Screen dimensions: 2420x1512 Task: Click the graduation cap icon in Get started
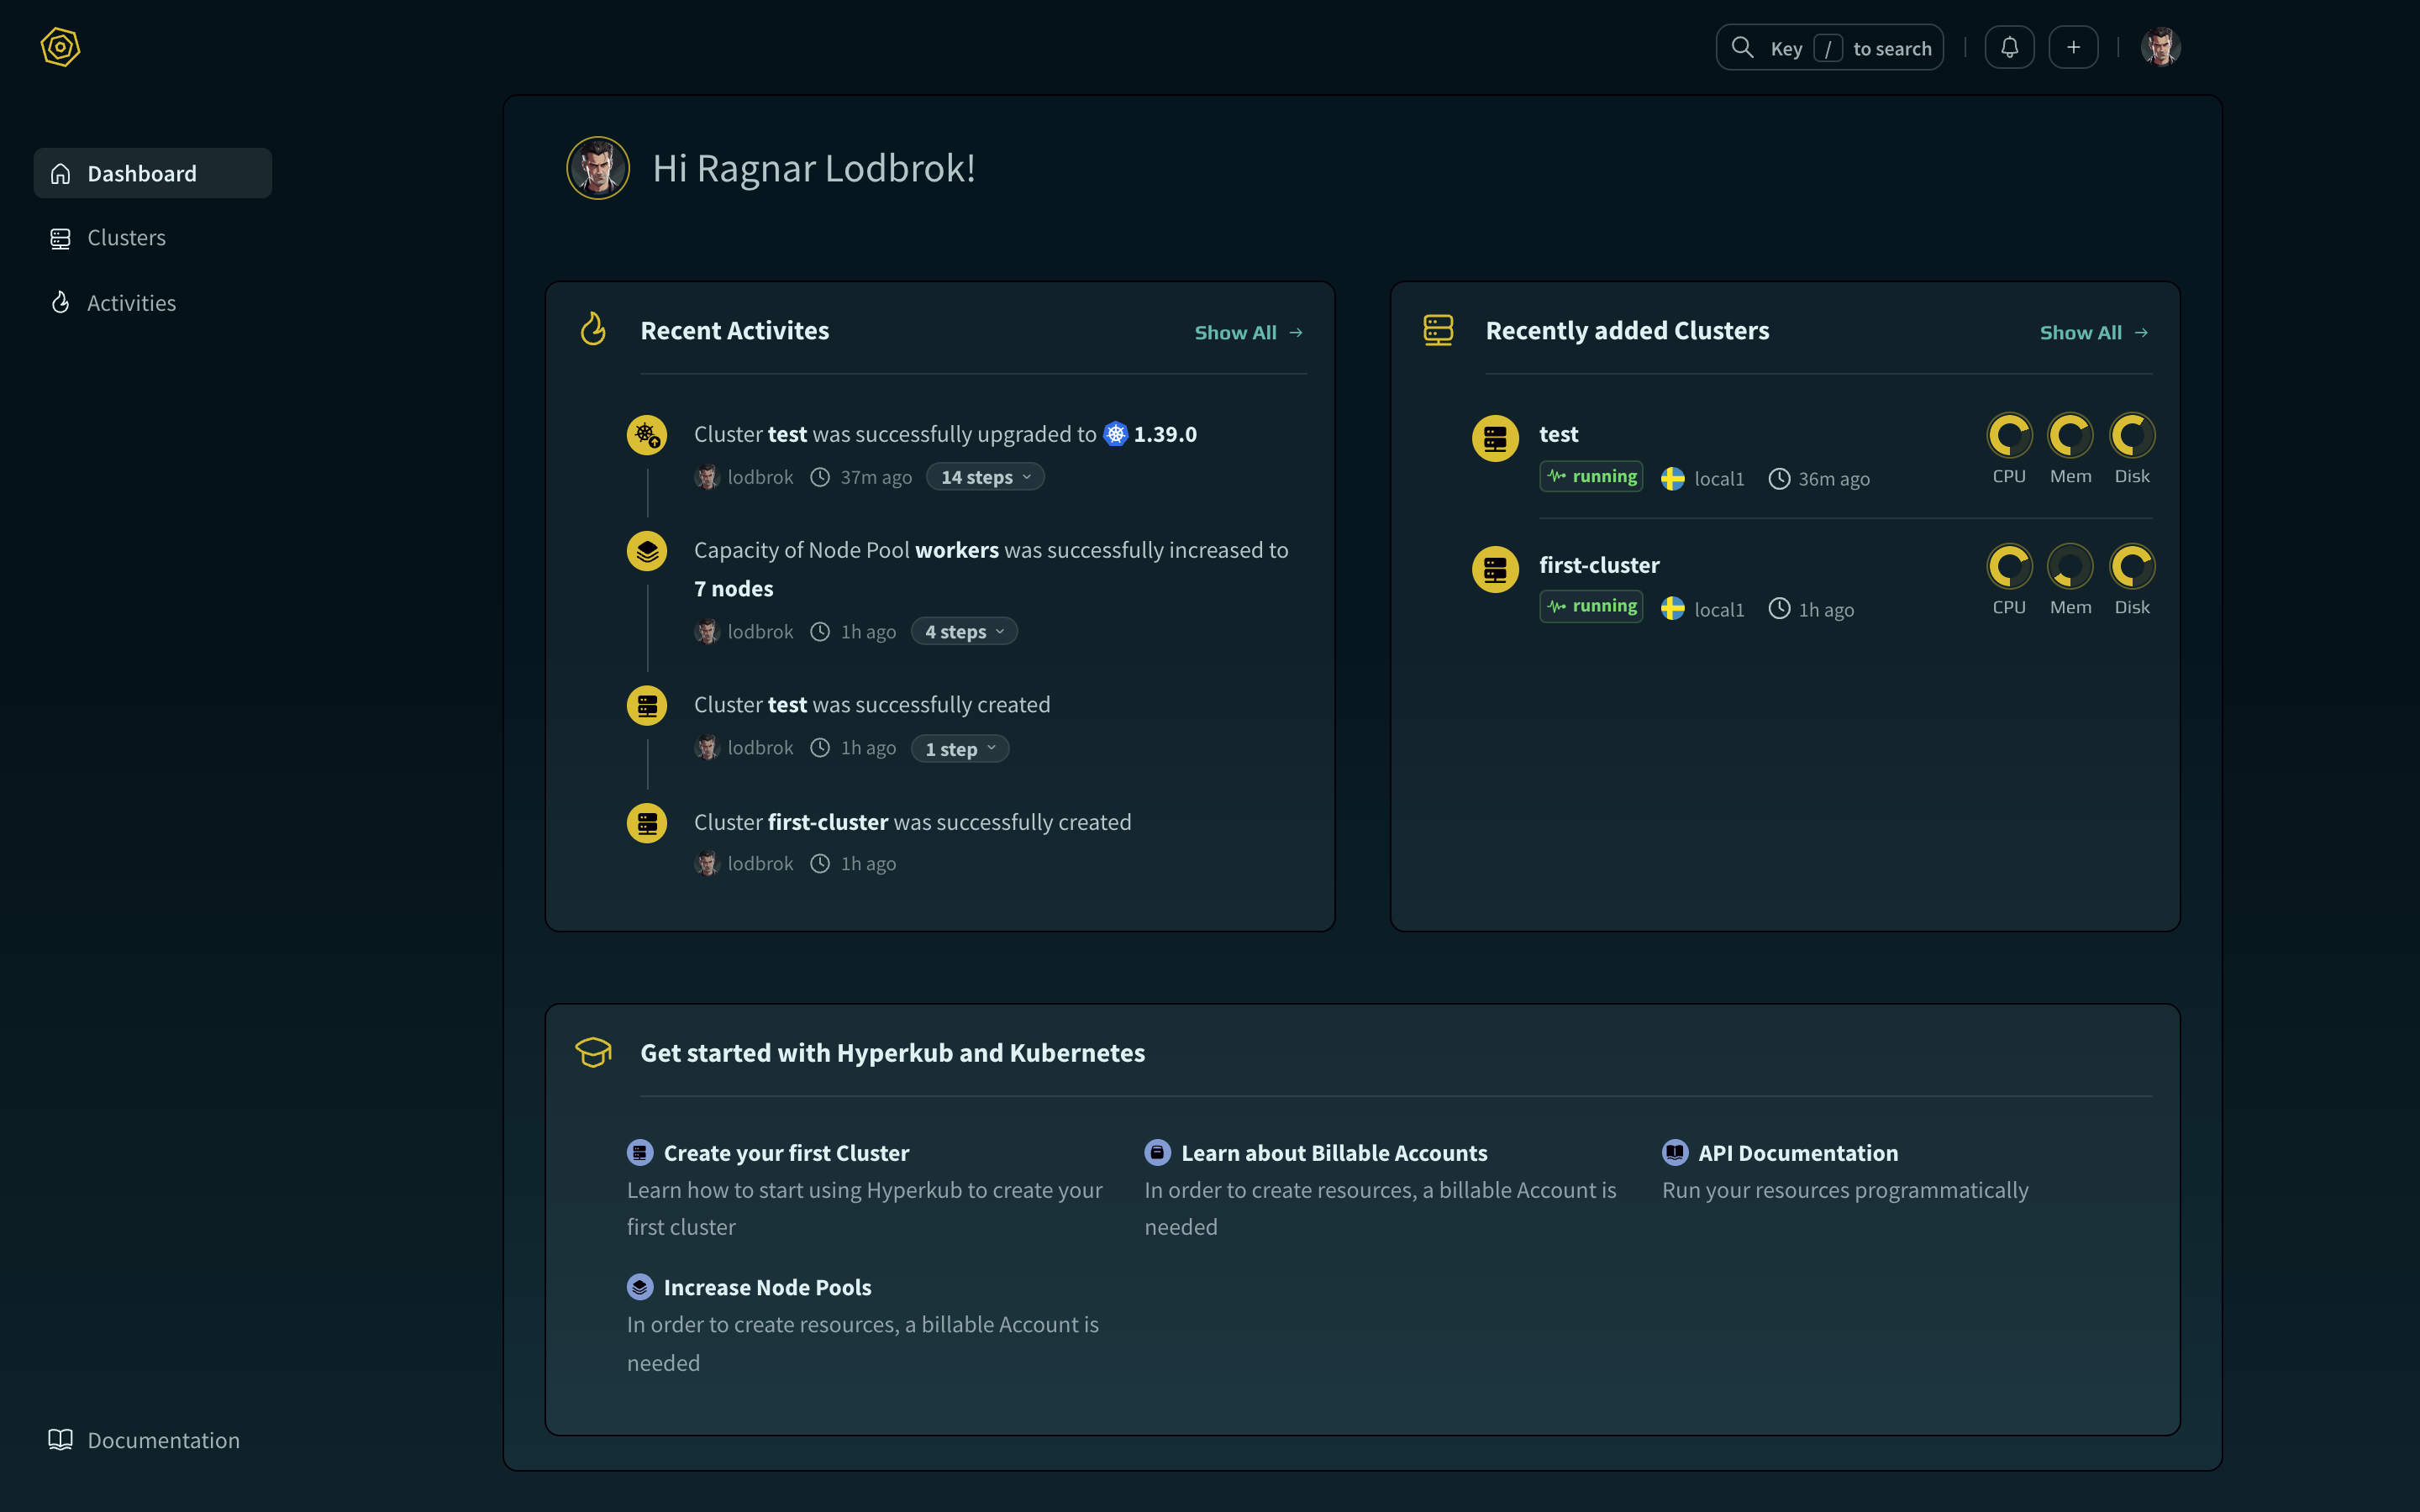[x=593, y=1052]
